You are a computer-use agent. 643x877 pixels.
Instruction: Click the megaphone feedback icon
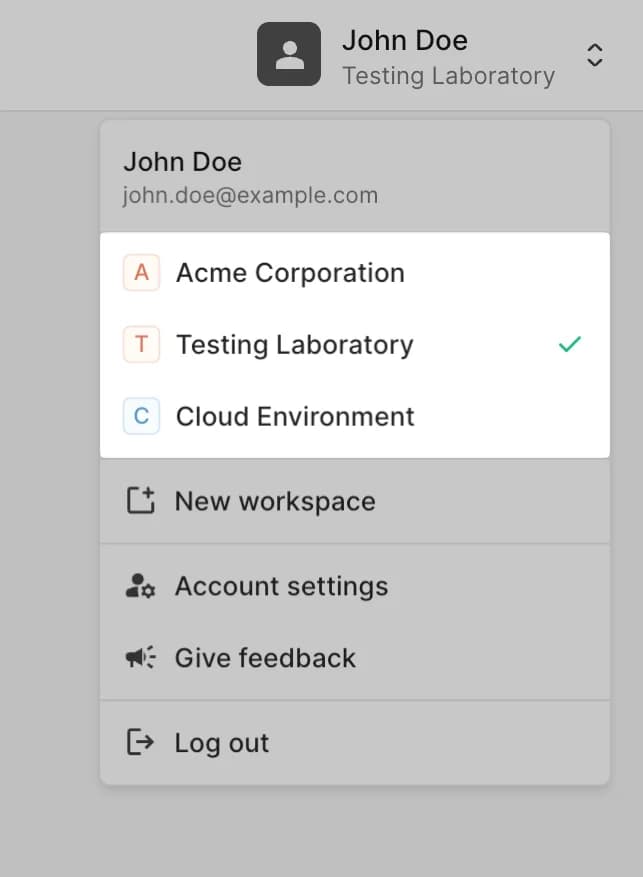coord(140,657)
